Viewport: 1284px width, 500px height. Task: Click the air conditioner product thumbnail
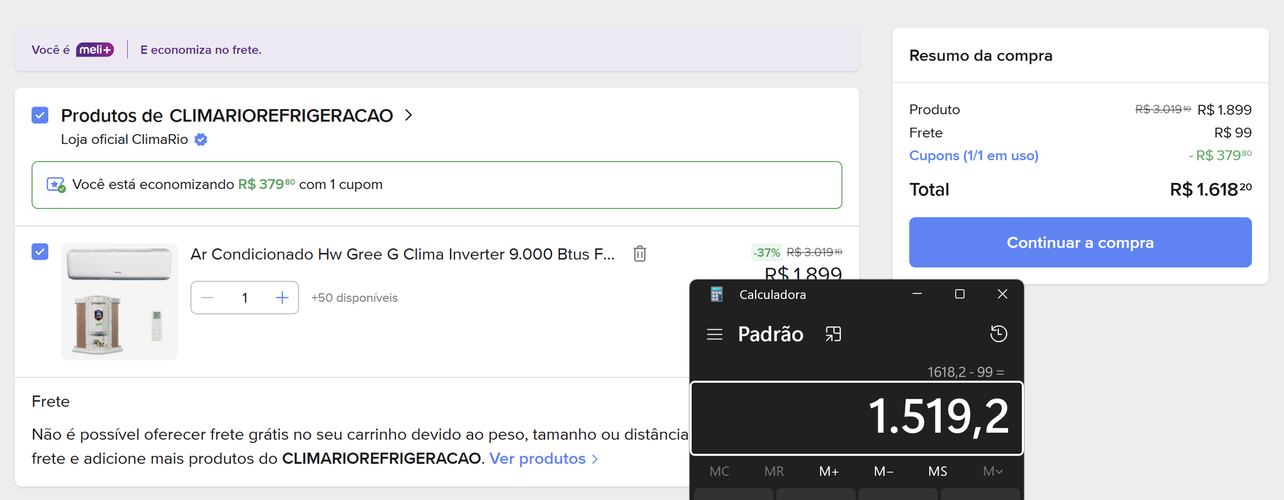point(119,301)
